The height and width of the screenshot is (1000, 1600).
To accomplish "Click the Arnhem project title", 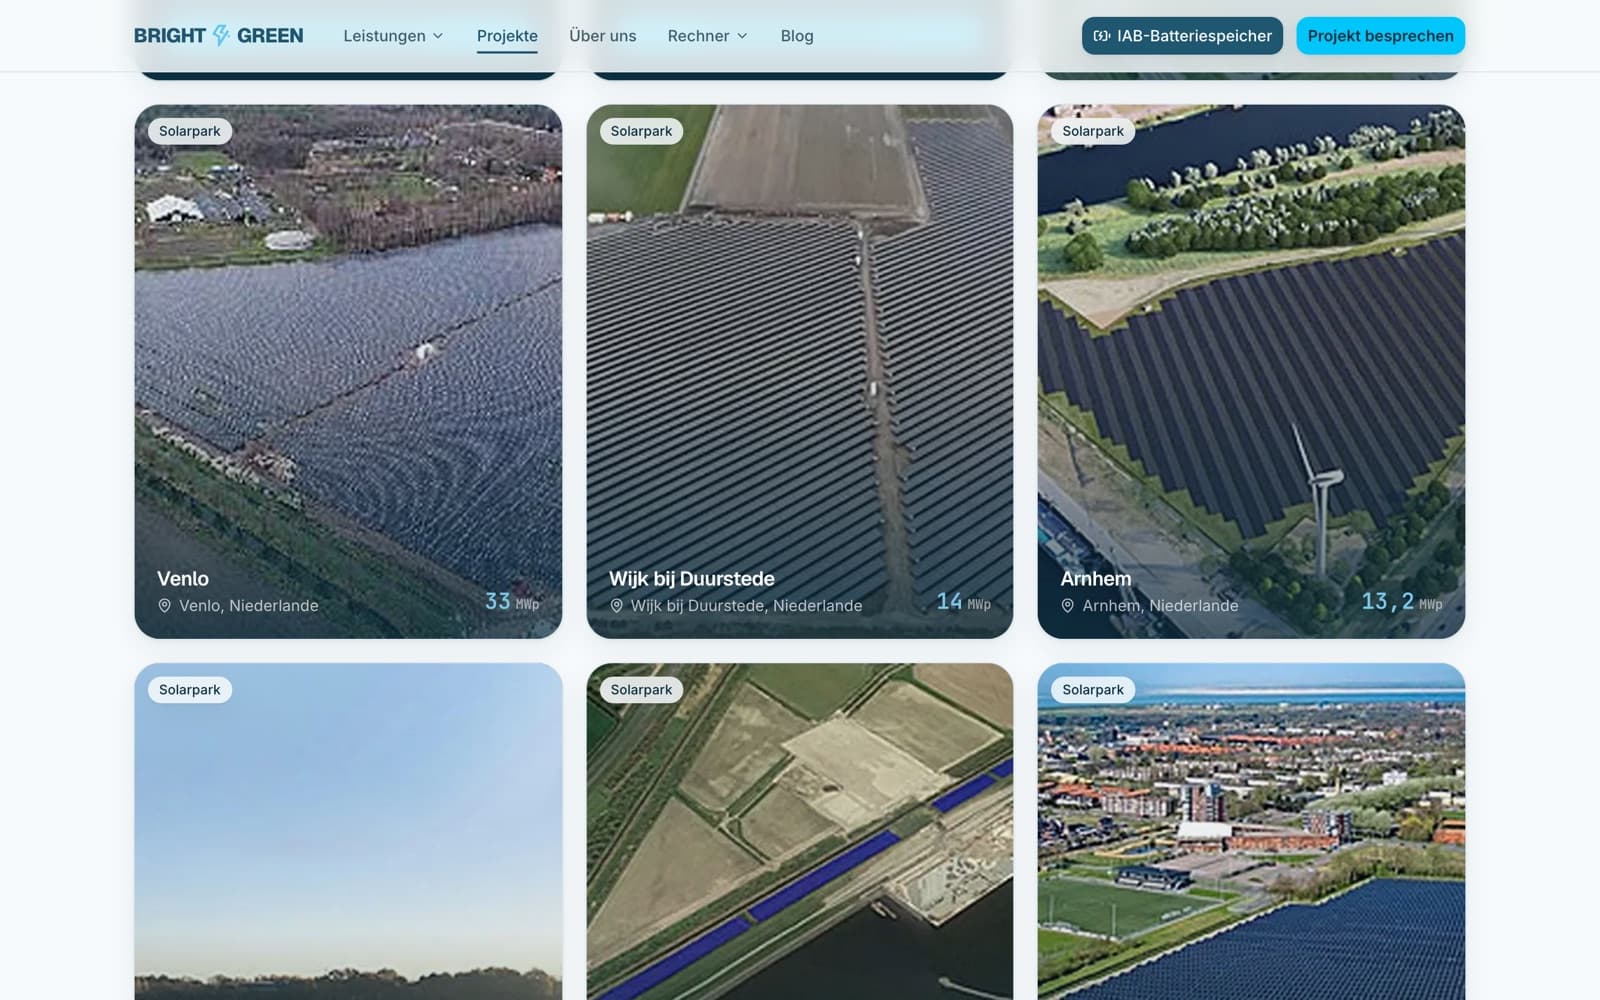I will tap(1096, 578).
